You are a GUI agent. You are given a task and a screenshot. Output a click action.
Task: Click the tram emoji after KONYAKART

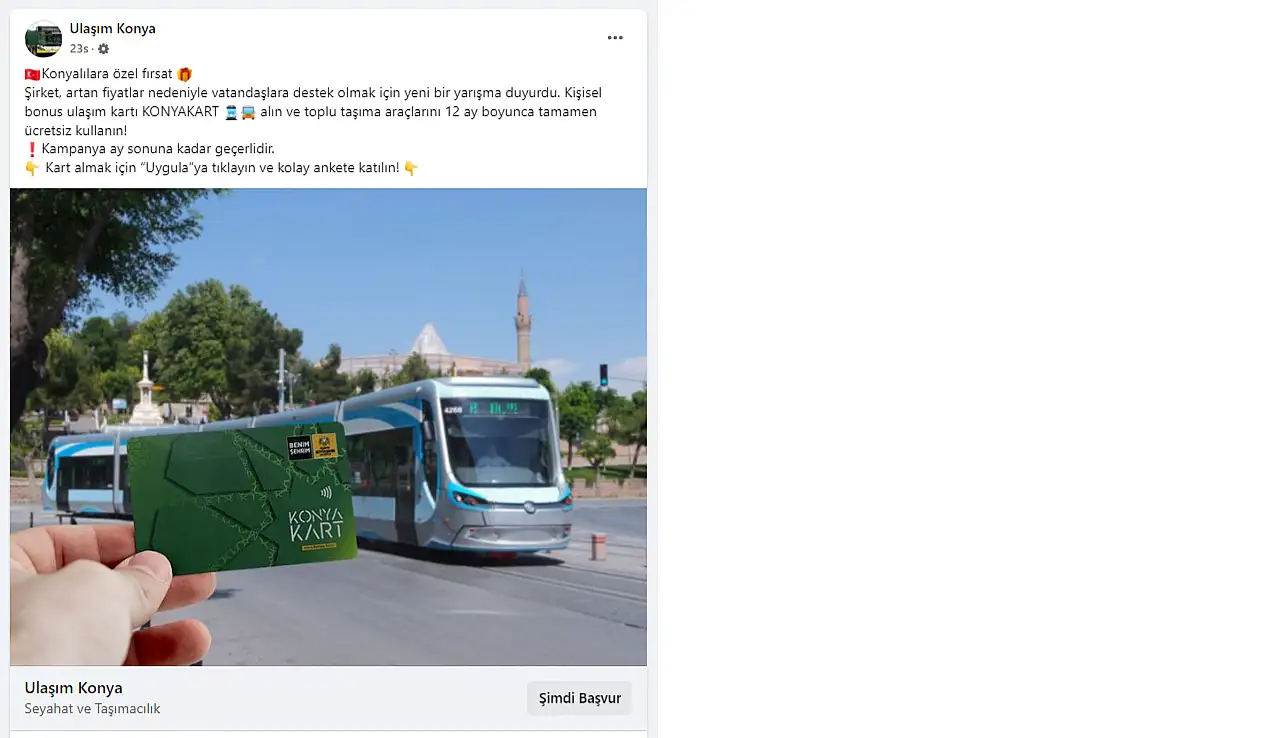pyautogui.click(x=231, y=112)
